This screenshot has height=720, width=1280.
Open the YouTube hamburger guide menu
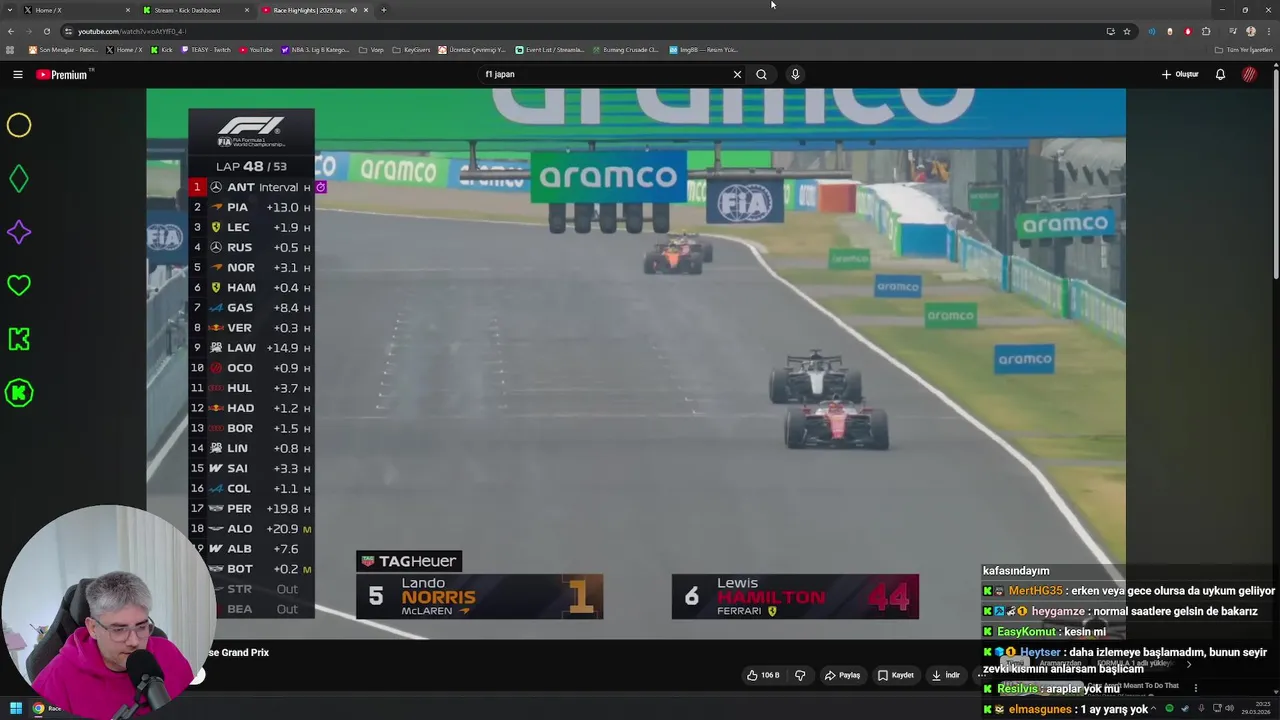17,74
